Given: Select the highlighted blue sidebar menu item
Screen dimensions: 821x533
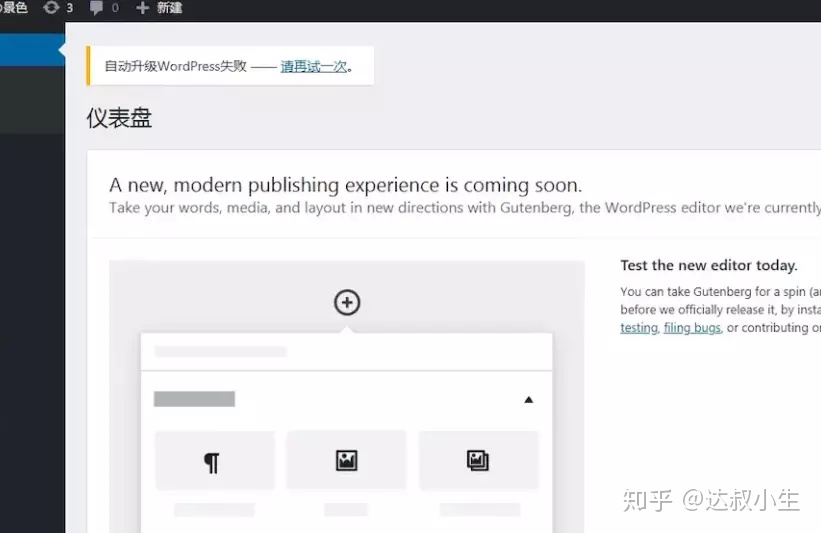Looking at the screenshot, I should coord(32,50).
